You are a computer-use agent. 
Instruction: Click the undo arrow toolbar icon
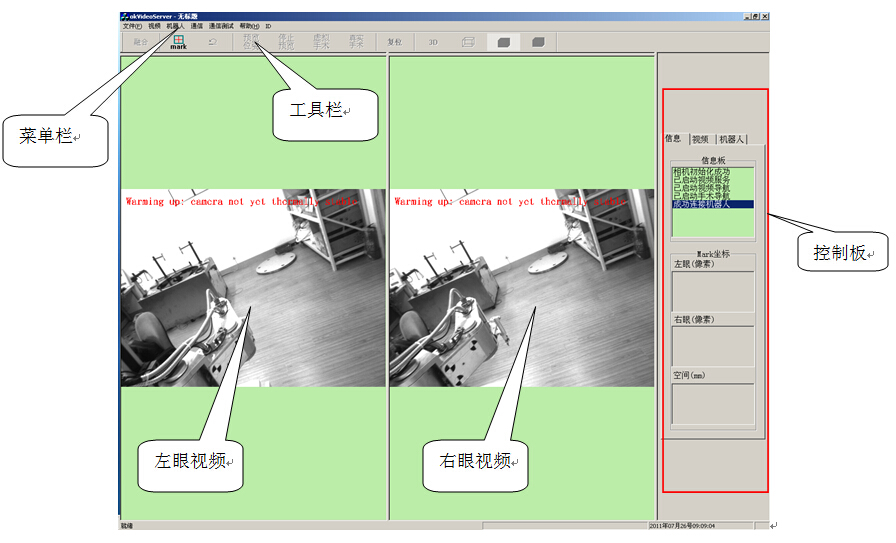[x=212, y=42]
